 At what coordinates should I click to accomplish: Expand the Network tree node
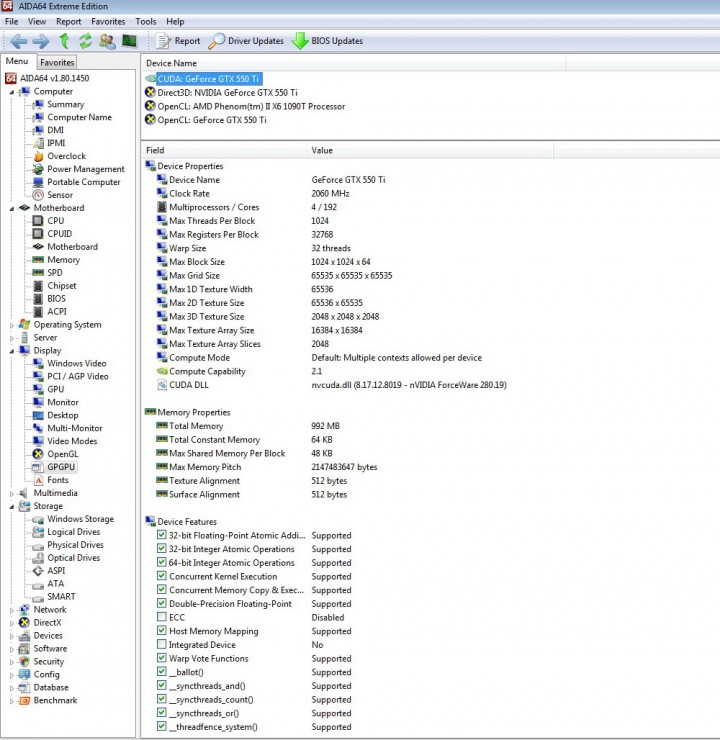coord(12,610)
